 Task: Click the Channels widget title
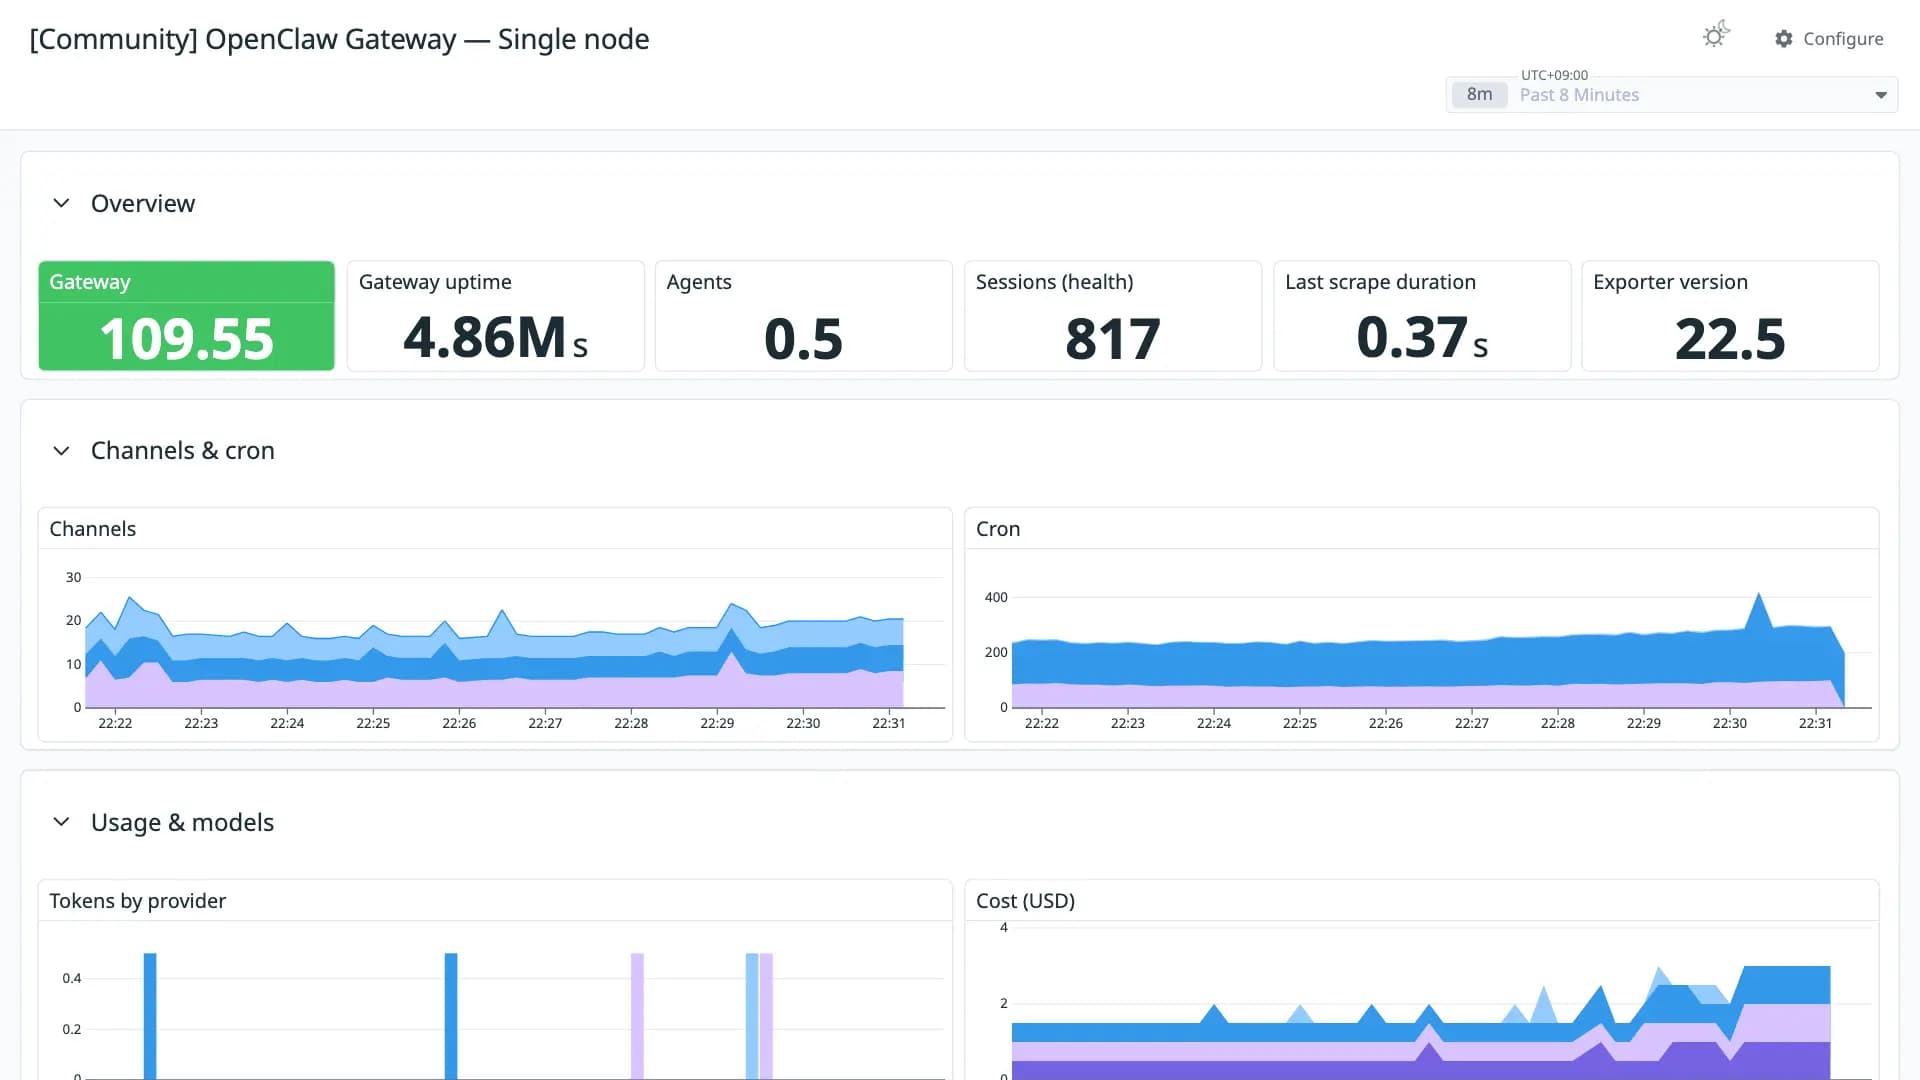click(93, 529)
